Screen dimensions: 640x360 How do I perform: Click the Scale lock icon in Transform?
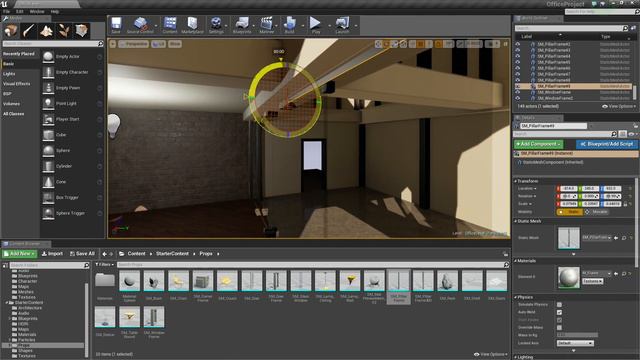click(625, 204)
